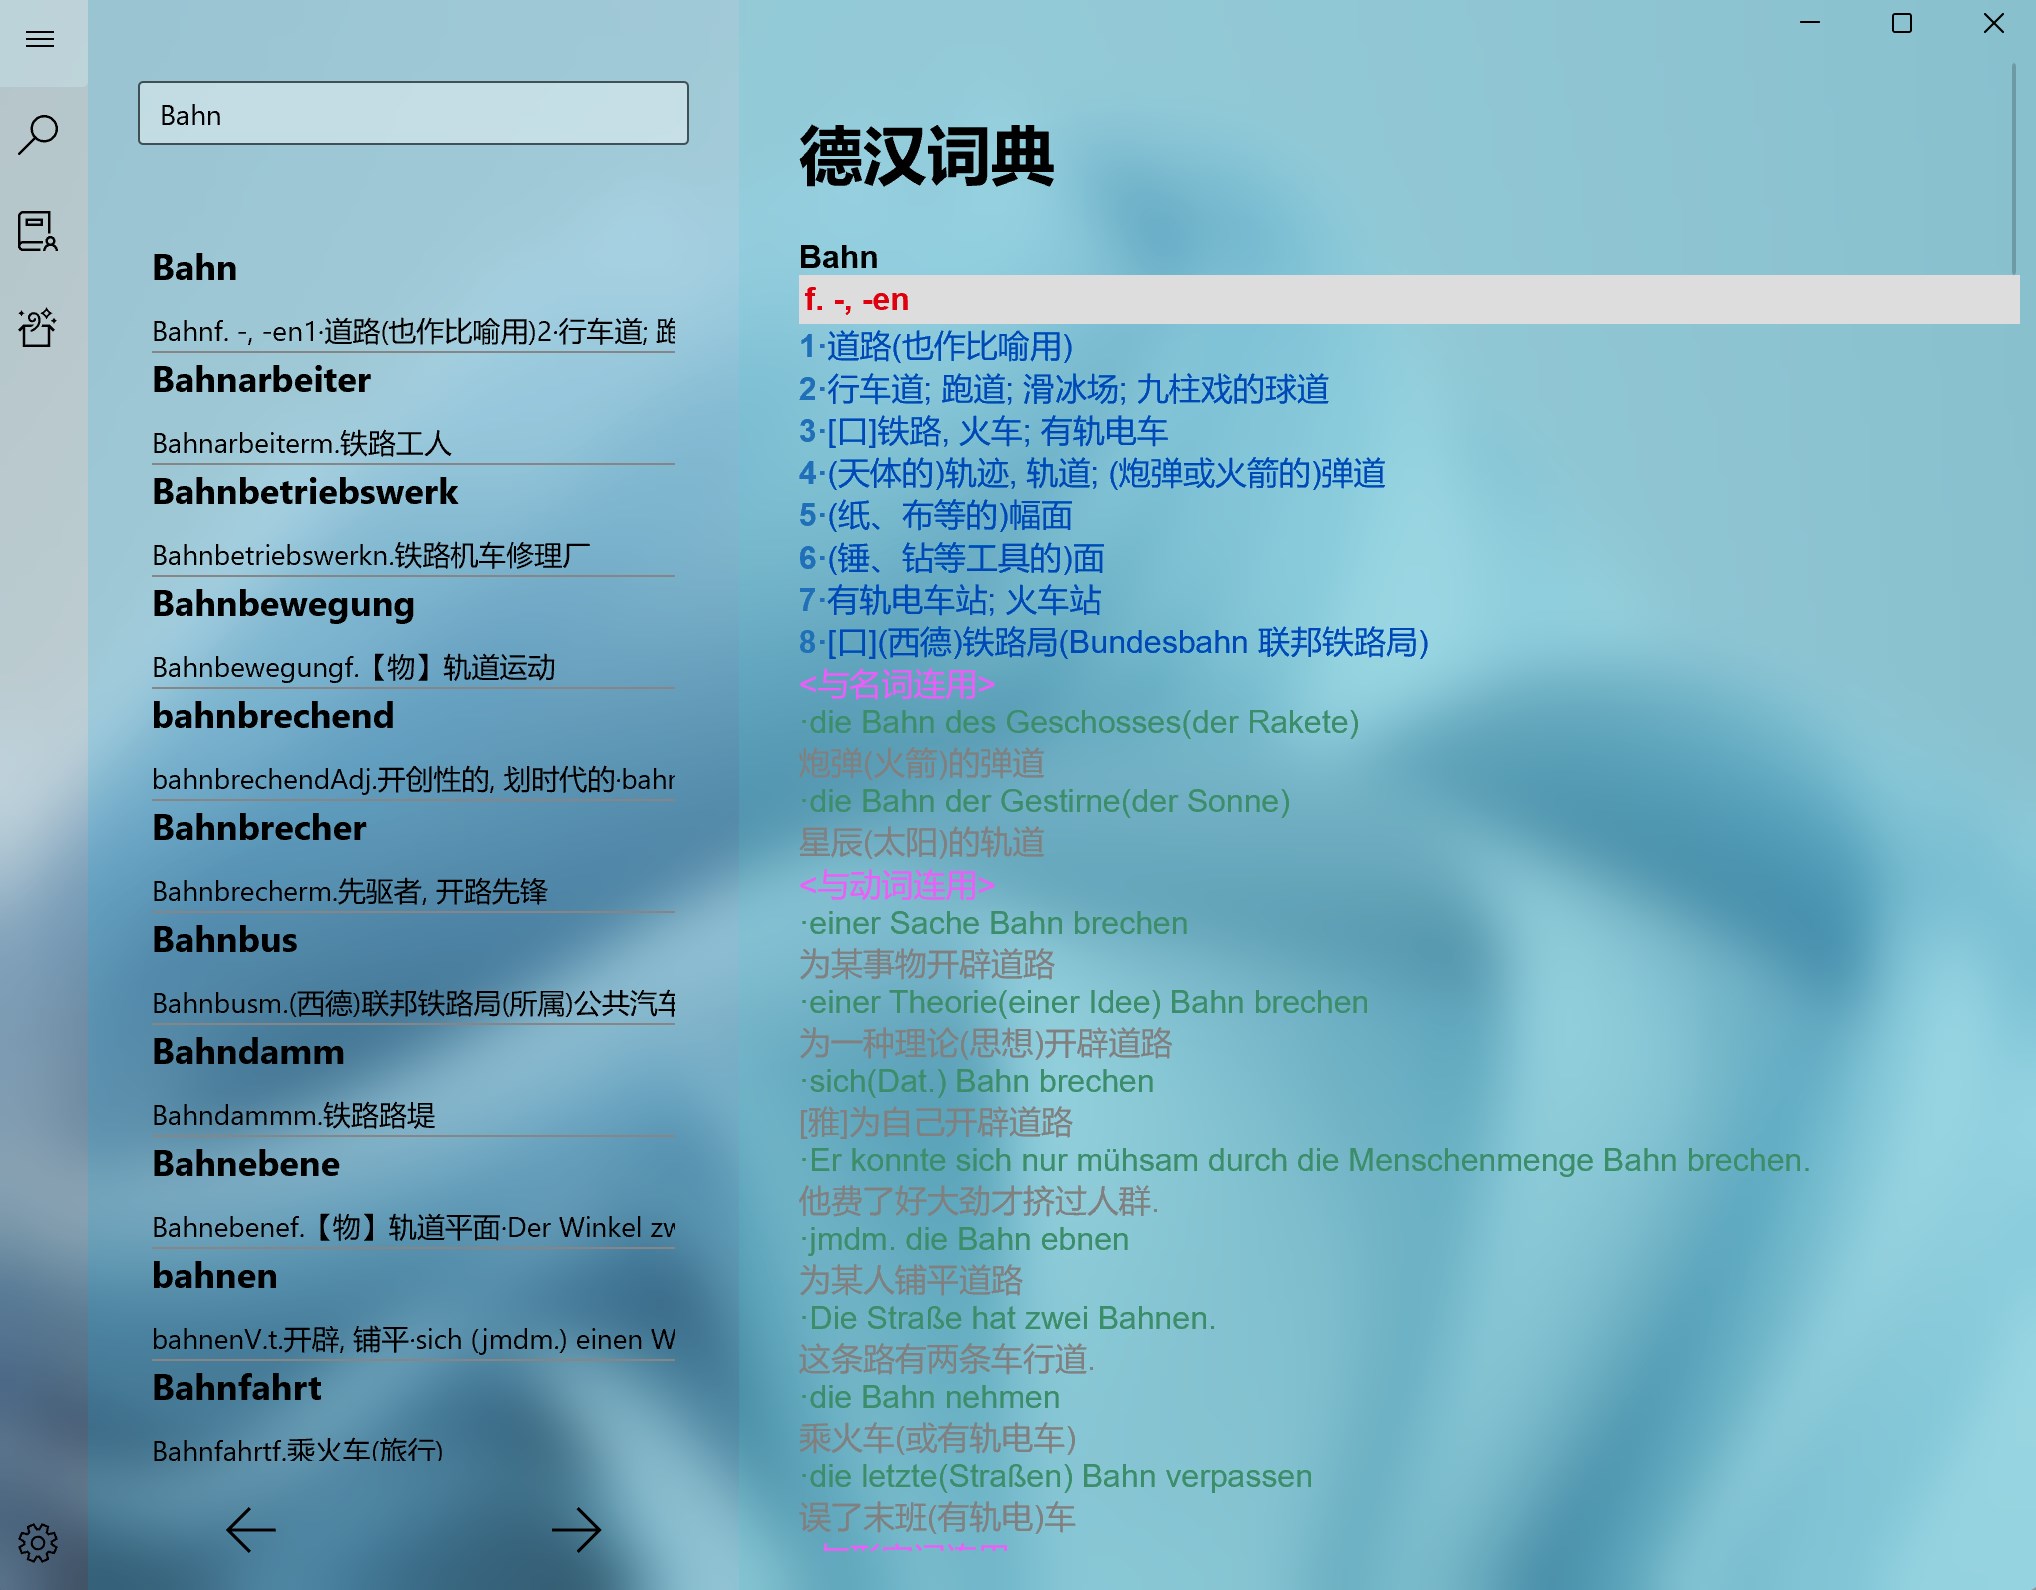Go to next results page arrow
This screenshot has height=1590, width=2036.
pos(576,1529)
